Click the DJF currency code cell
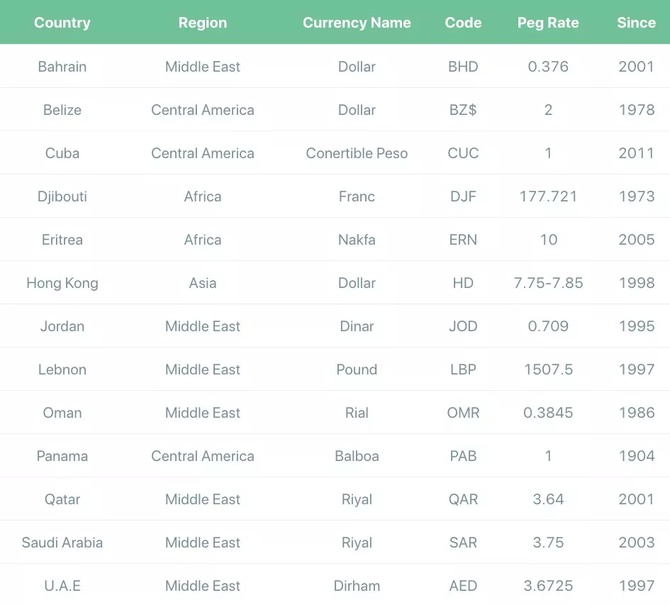This screenshot has height=605, width=670. click(463, 196)
